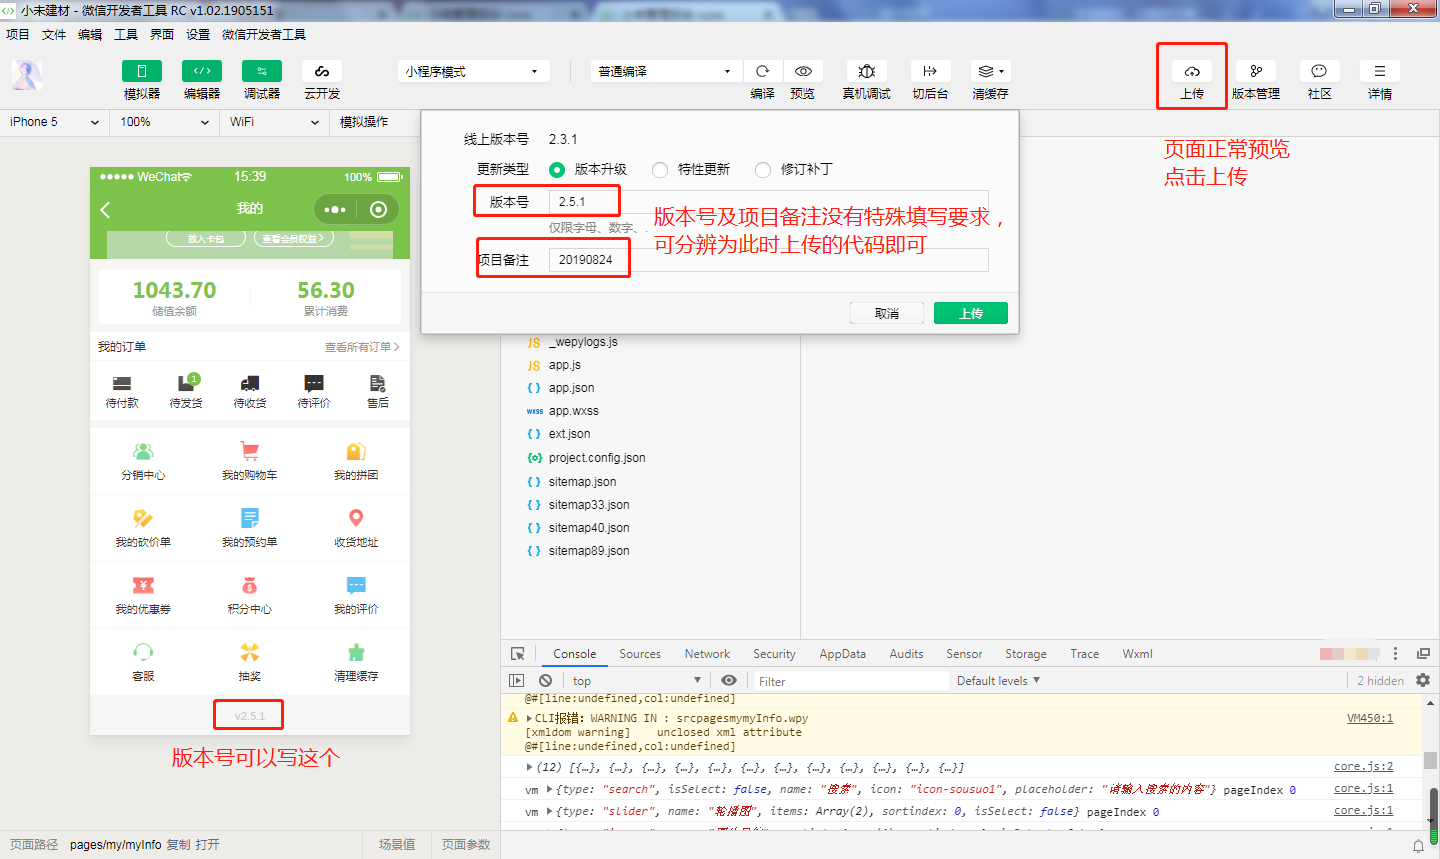Image resolution: width=1440 pixels, height=859 pixels.
Task: Open the 文件 menu
Action: click(x=54, y=34)
